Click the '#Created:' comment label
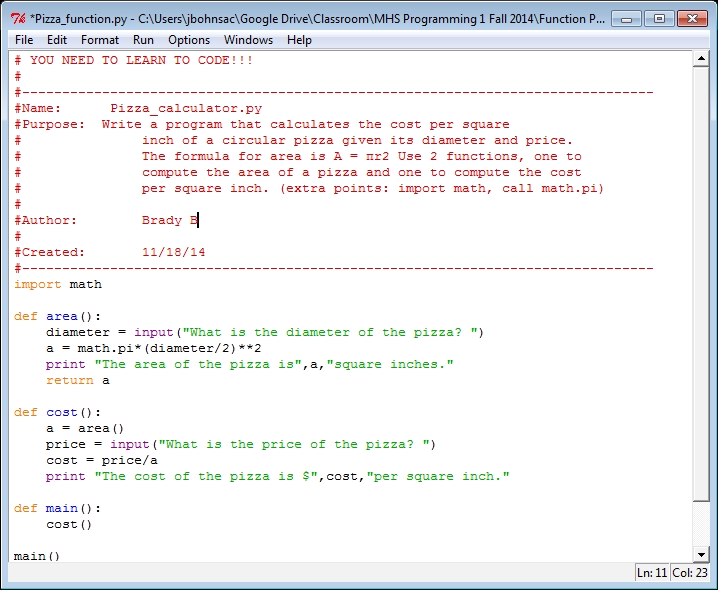This screenshot has height=590, width=718. coord(49,252)
